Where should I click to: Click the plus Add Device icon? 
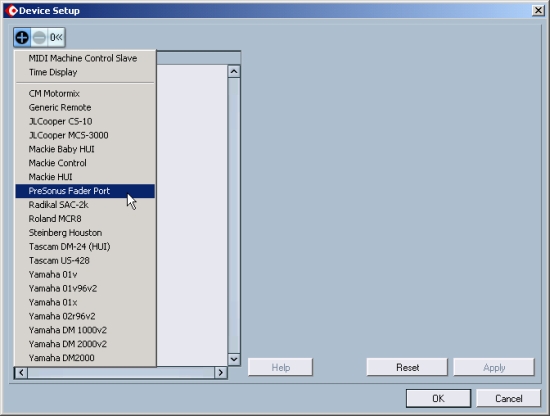(x=22, y=37)
